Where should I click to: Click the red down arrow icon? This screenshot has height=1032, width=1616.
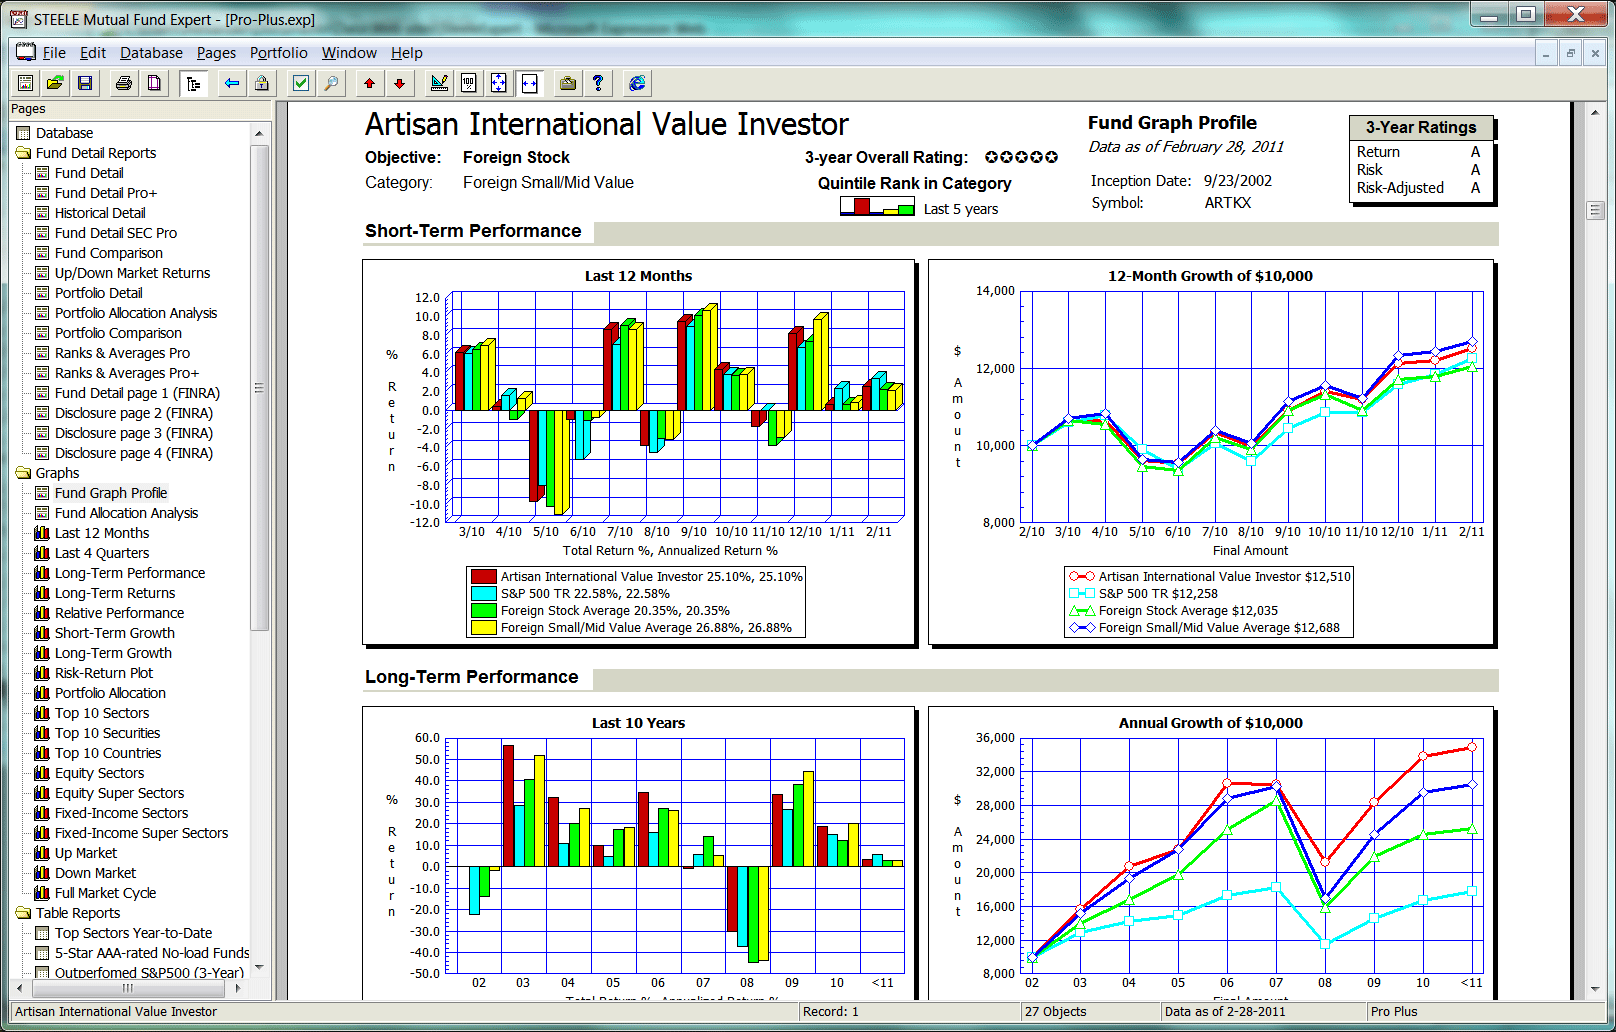pos(399,83)
